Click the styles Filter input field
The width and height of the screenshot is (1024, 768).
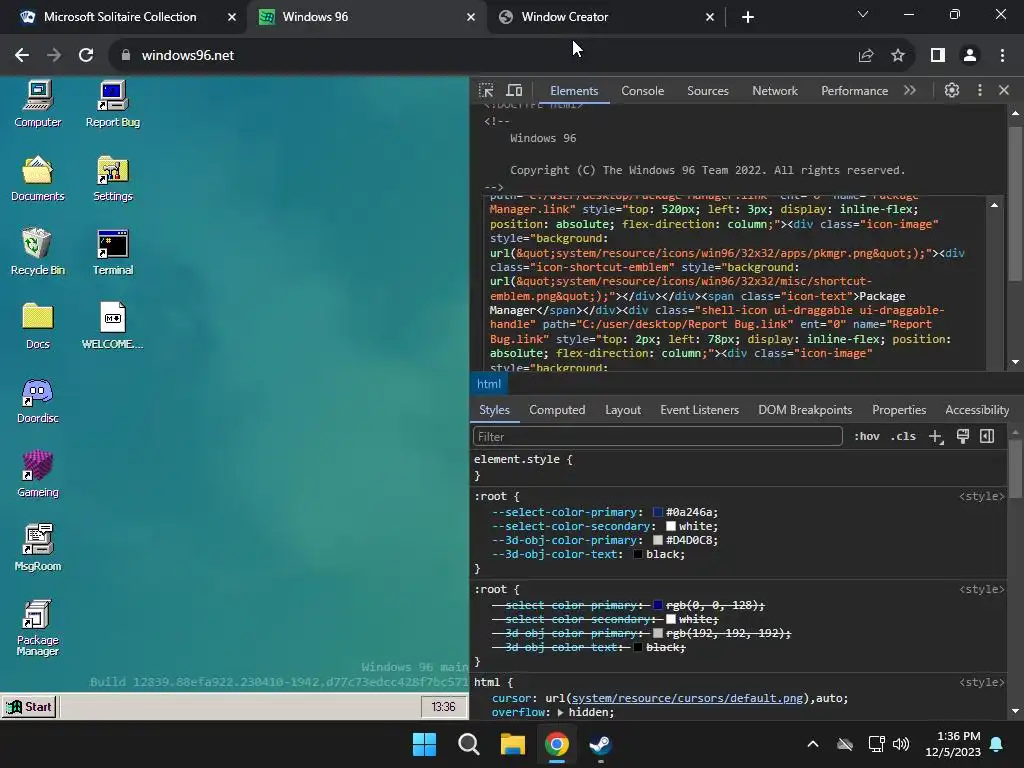click(x=658, y=436)
